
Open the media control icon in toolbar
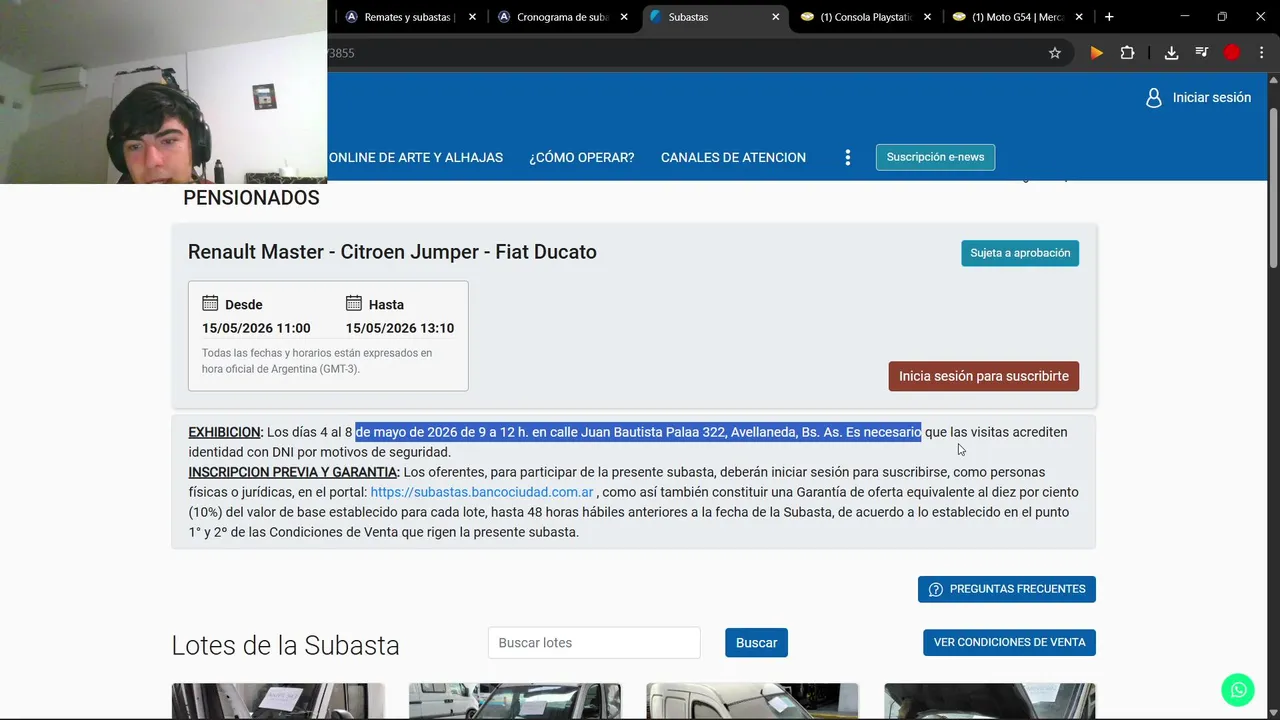point(1202,53)
